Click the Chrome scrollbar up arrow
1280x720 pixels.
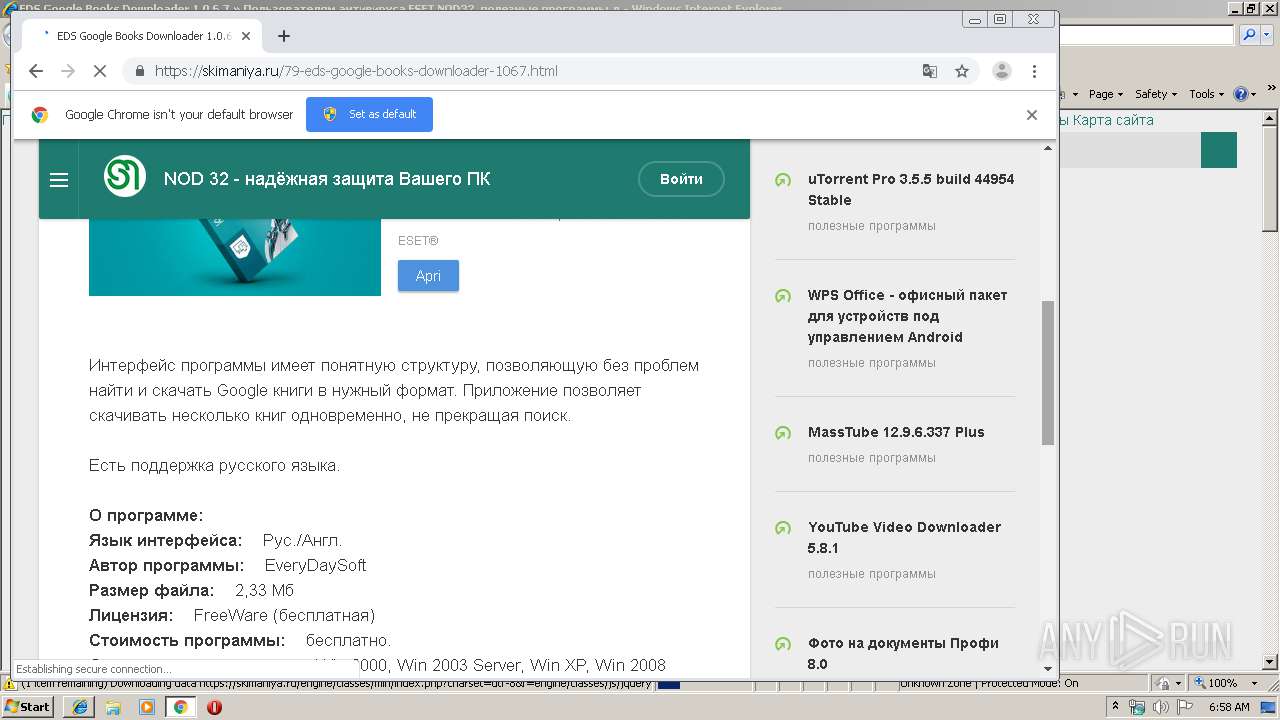point(1048,147)
